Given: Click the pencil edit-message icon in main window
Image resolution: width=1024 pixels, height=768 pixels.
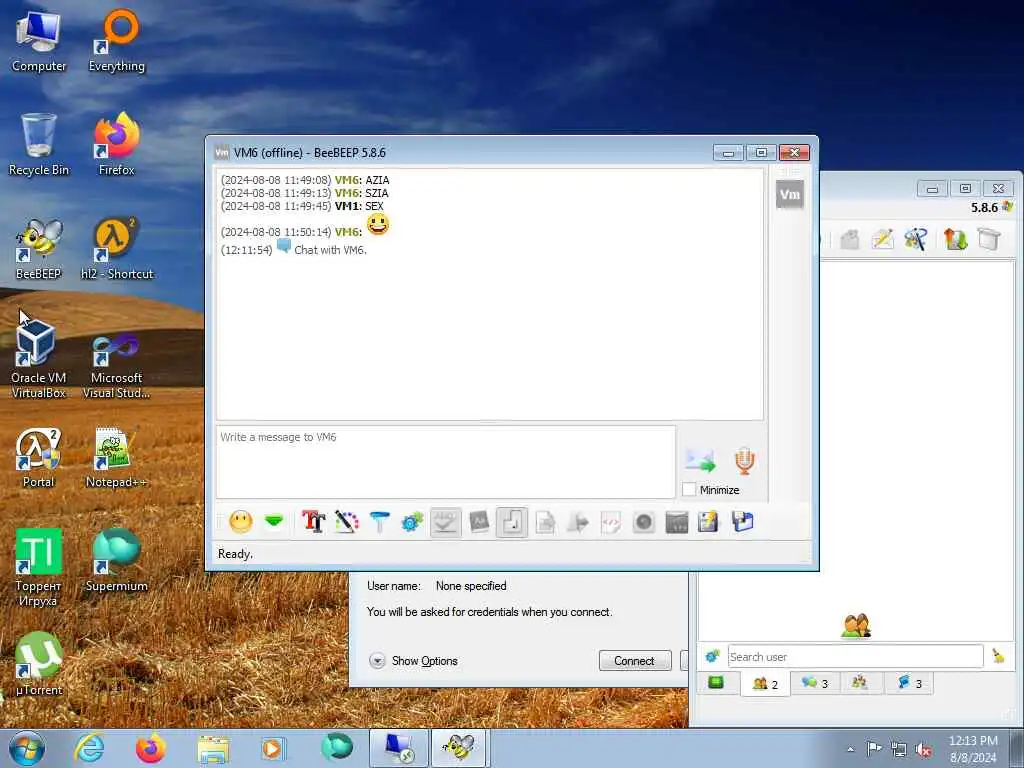Looking at the screenshot, I should pos(882,239).
